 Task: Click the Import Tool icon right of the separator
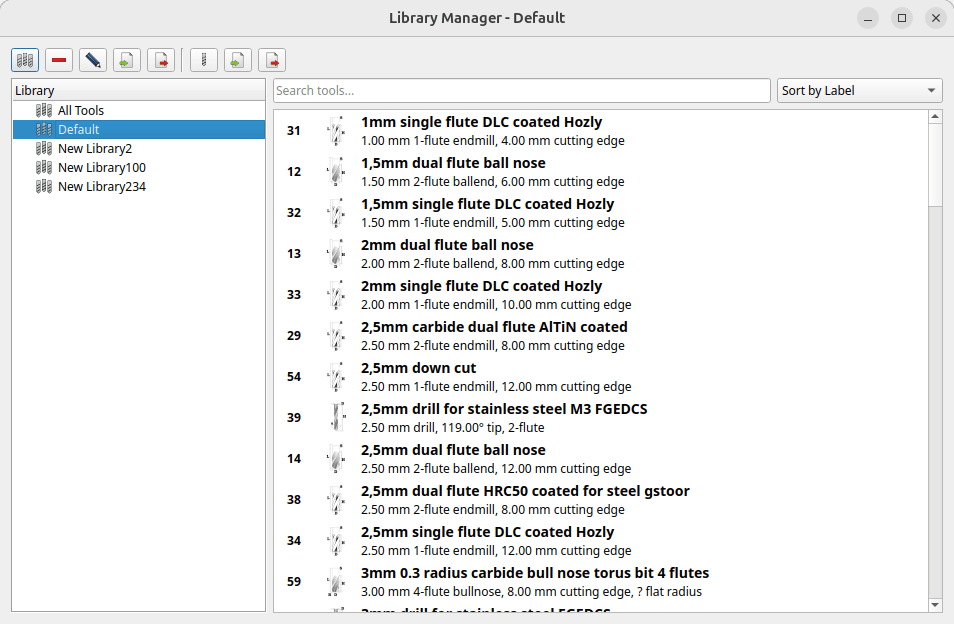pyautogui.click(x=238, y=60)
